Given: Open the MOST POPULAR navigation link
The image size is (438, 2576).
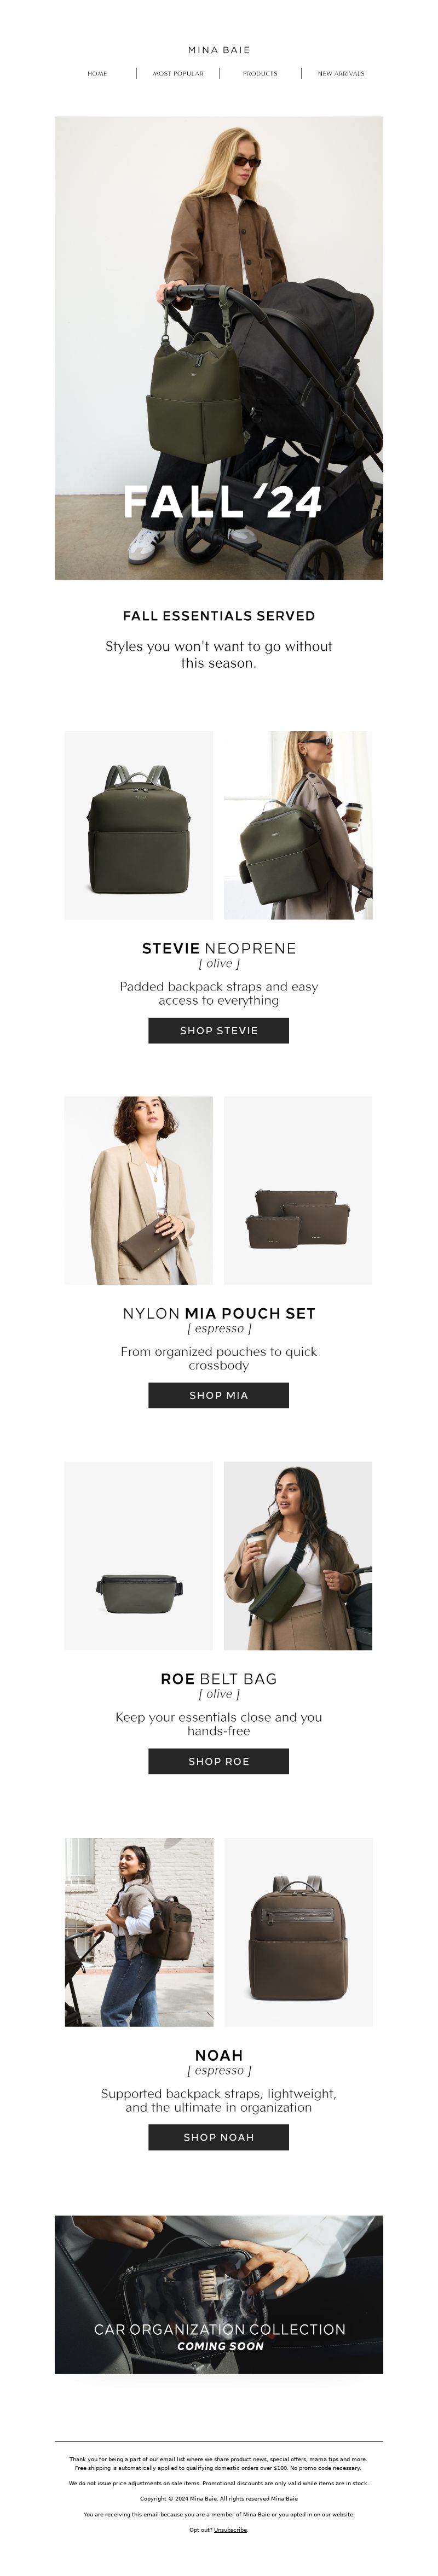Looking at the screenshot, I should 178,73.
